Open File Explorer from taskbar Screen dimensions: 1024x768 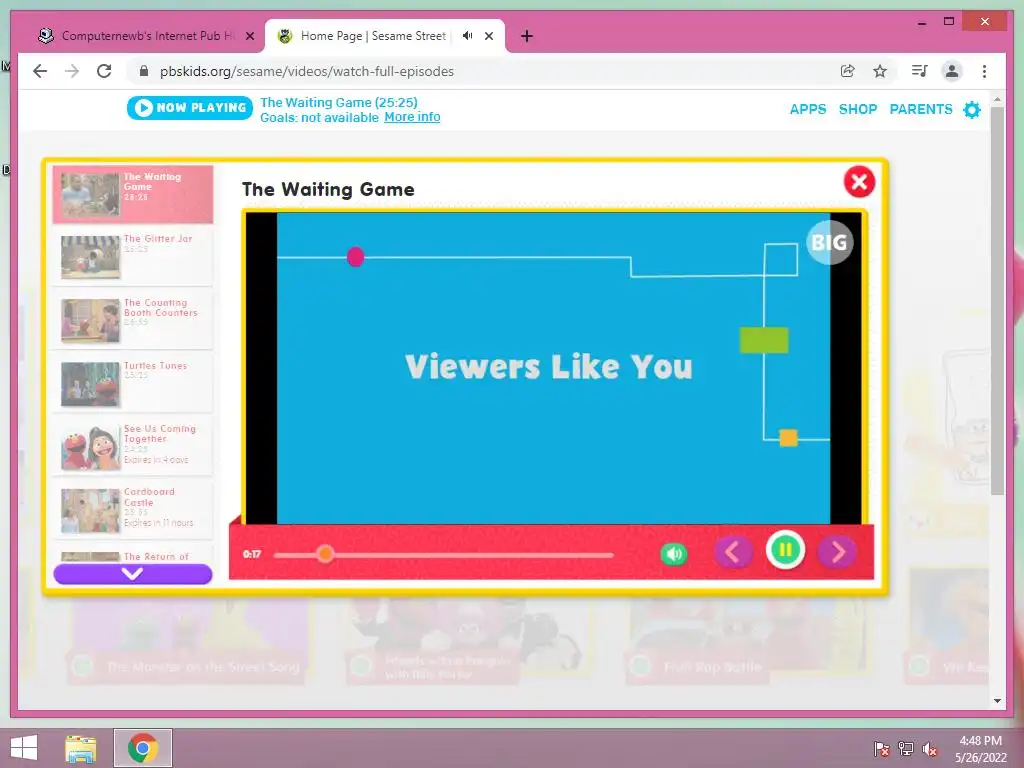pos(81,748)
